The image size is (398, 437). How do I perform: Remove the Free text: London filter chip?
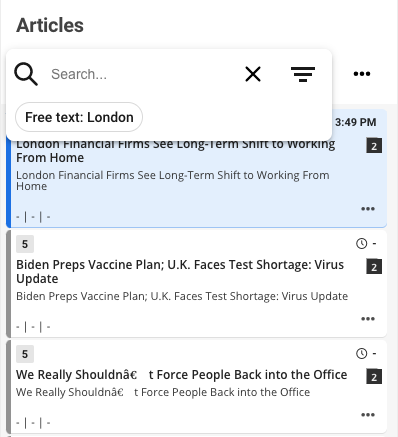click(79, 117)
